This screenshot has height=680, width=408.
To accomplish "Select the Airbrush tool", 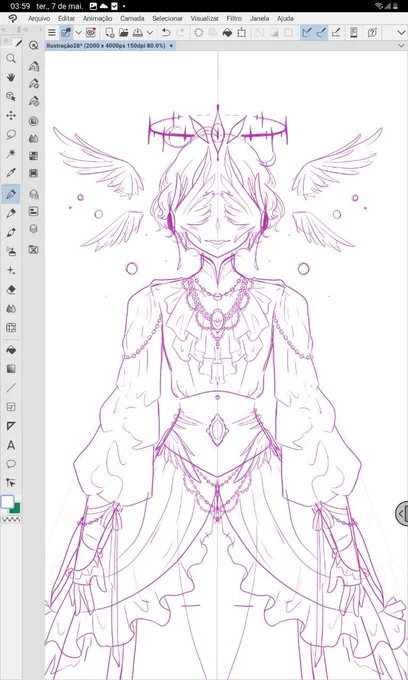I will [11, 251].
